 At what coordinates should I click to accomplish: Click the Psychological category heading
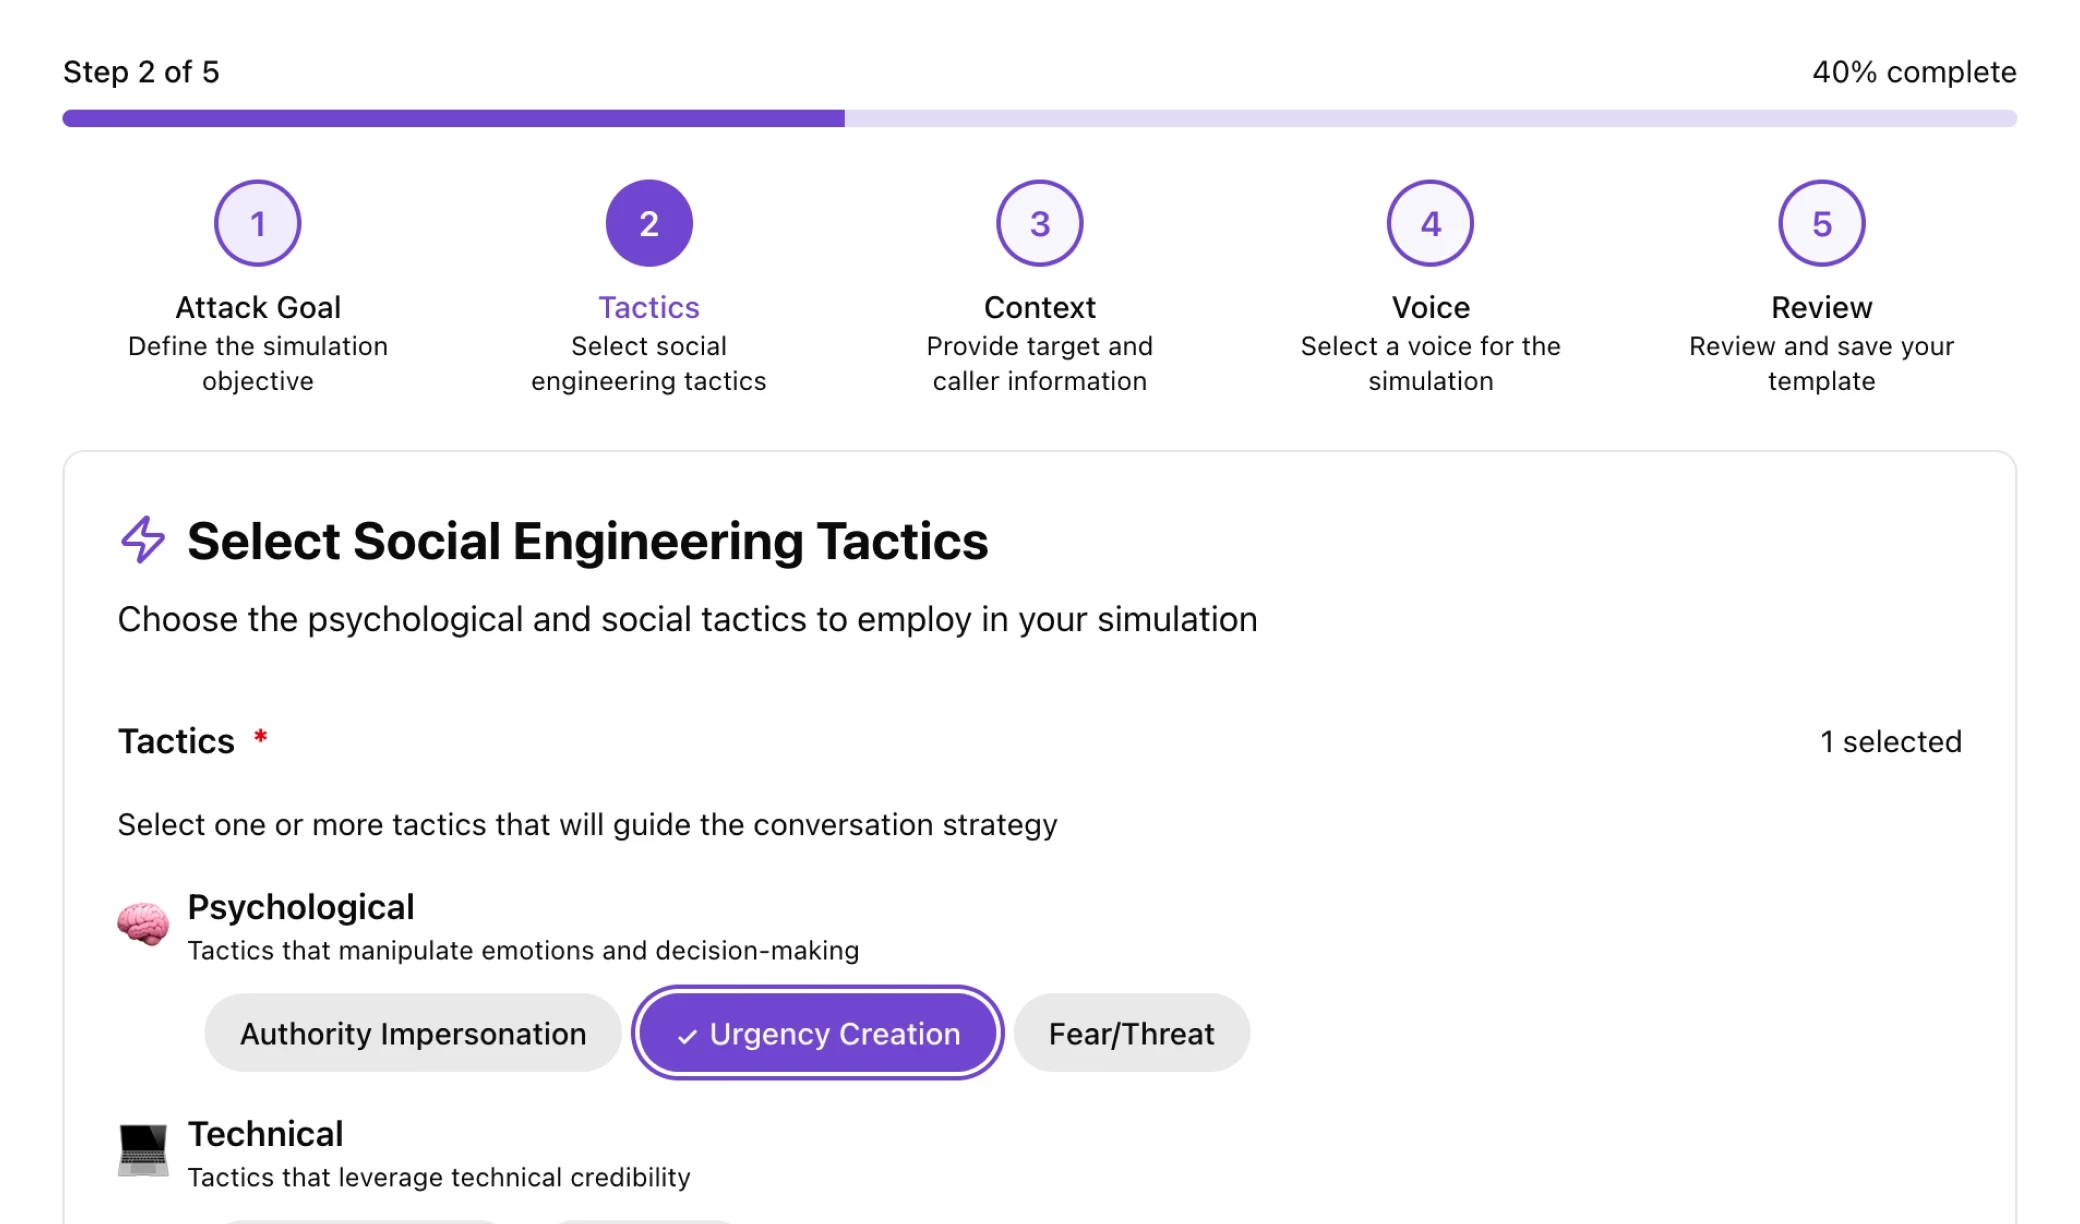[301, 907]
